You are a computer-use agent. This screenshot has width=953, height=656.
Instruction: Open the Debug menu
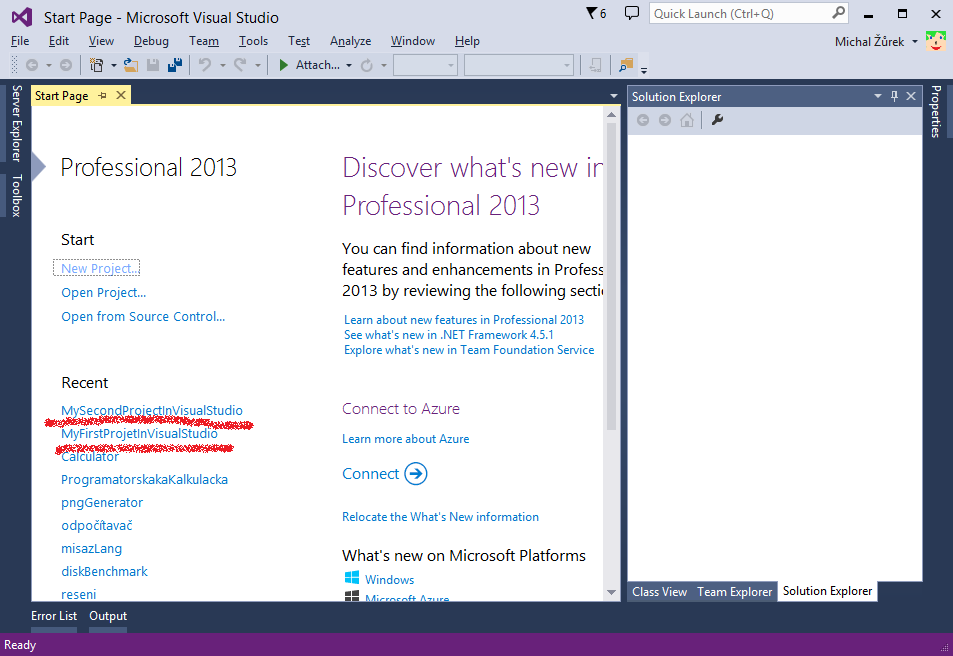(x=151, y=41)
